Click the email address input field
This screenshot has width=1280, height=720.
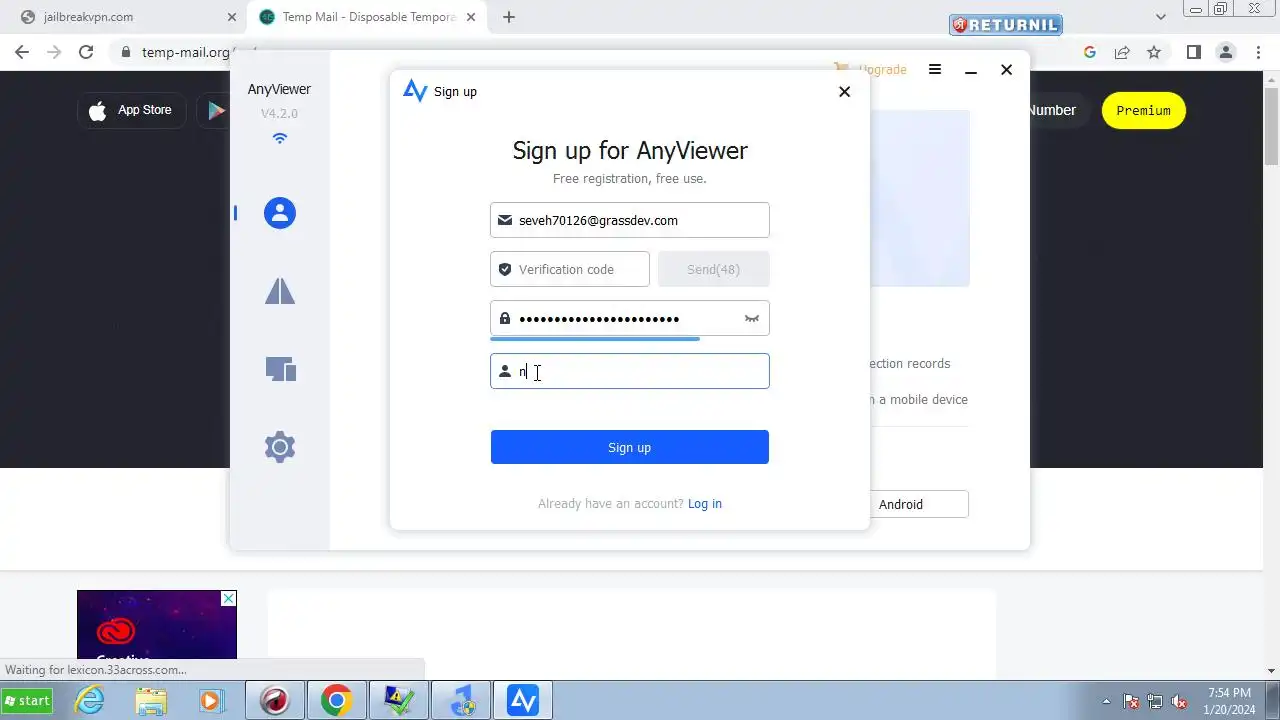click(x=630, y=220)
